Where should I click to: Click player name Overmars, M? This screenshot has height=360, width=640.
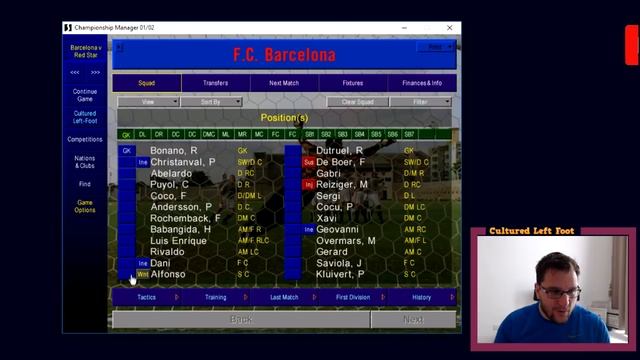coord(346,241)
